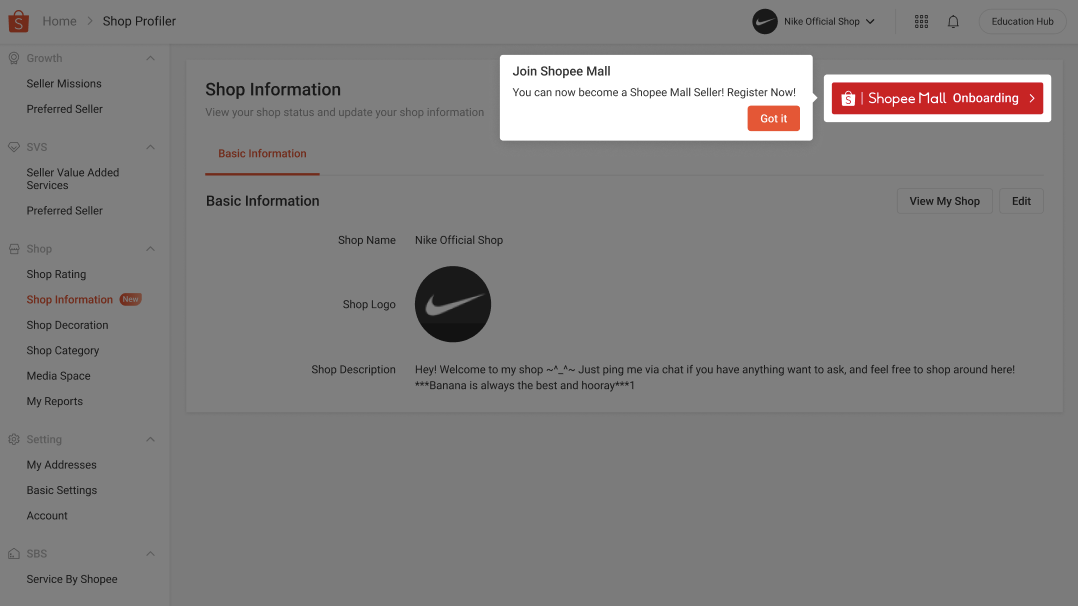Open the apps grid icon in header
Screen dimensions: 1078x606
coord(921,21)
